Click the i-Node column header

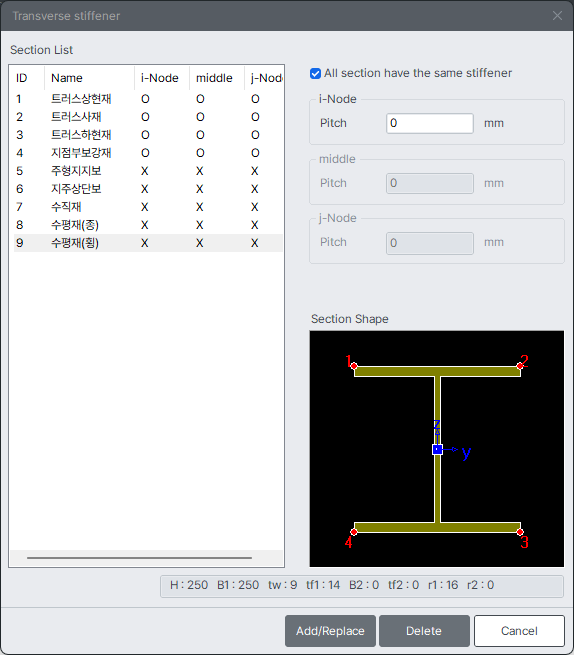(x=162, y=78)
